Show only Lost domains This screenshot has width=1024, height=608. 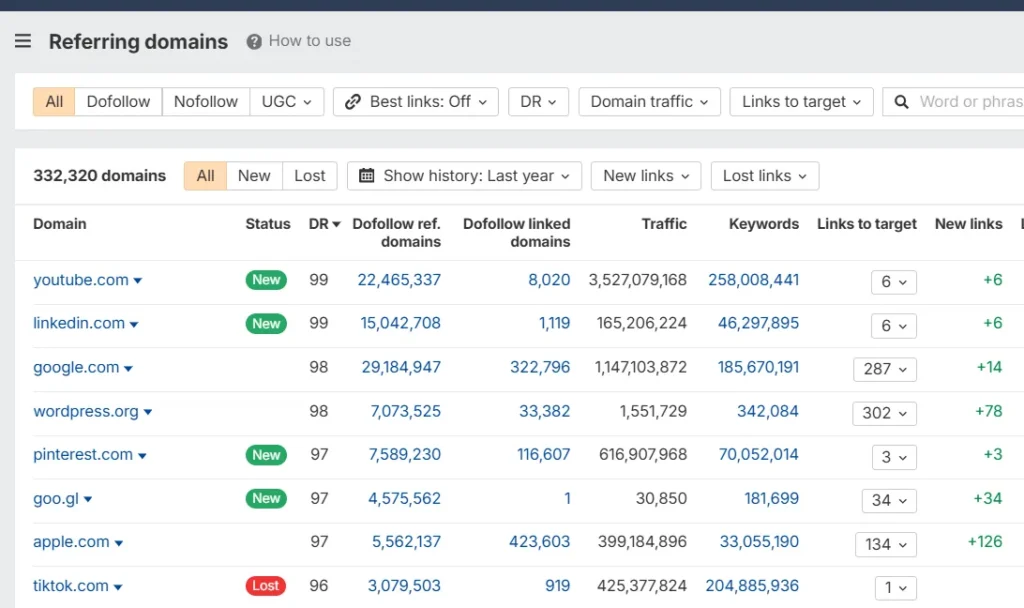310,176
